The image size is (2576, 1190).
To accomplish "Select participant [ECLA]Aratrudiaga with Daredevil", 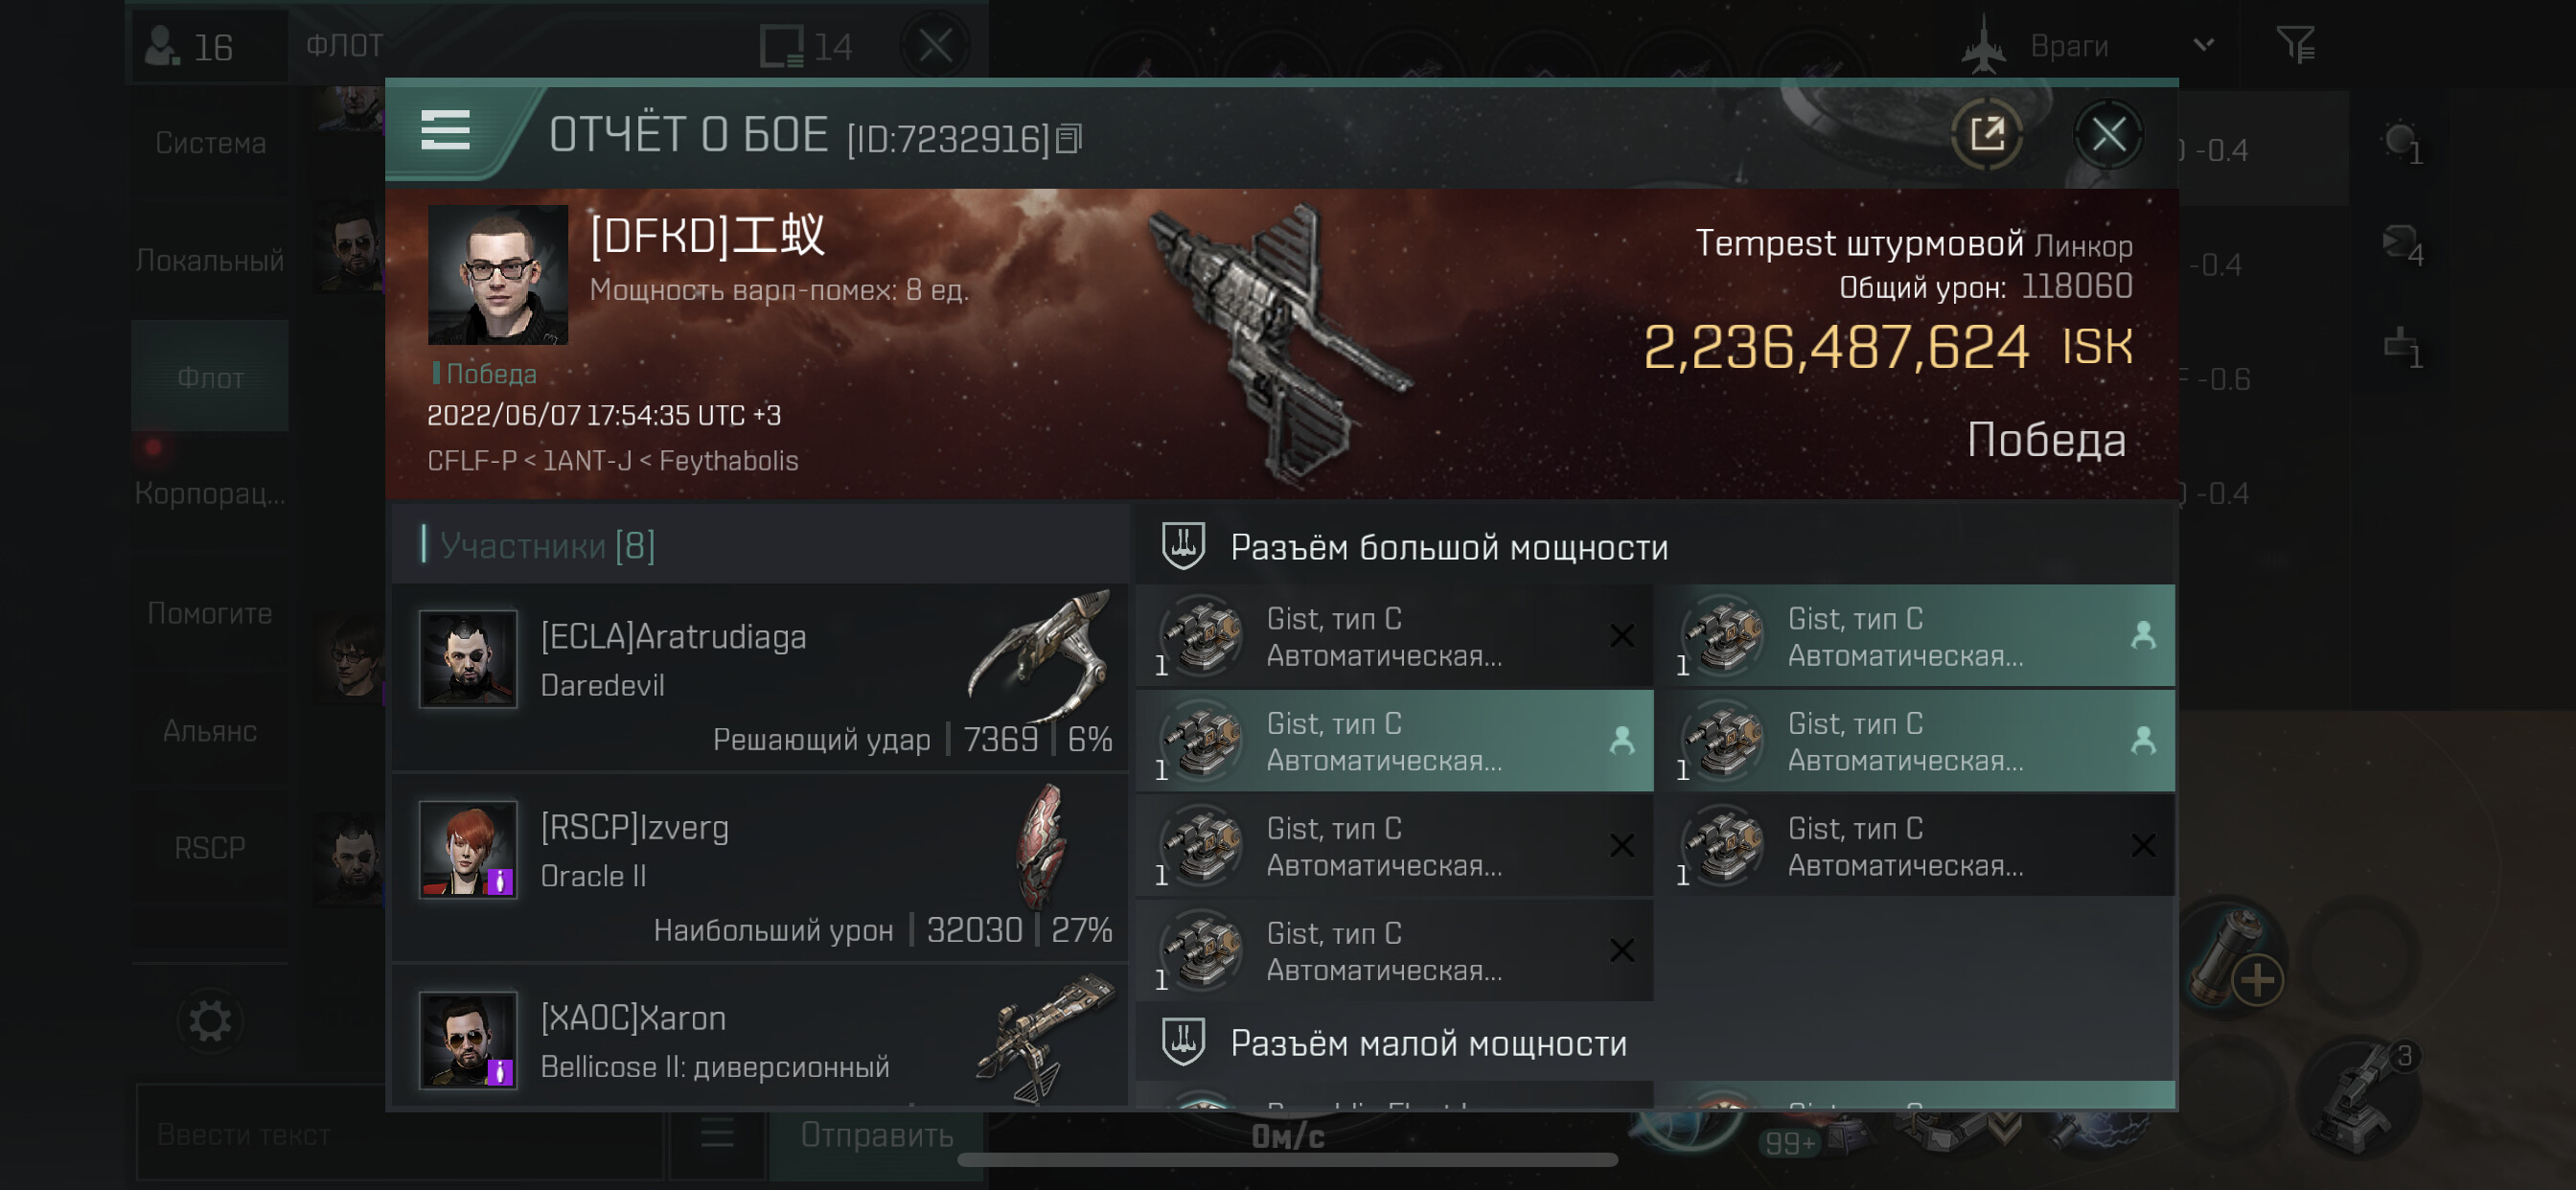I will click(760, 678).
